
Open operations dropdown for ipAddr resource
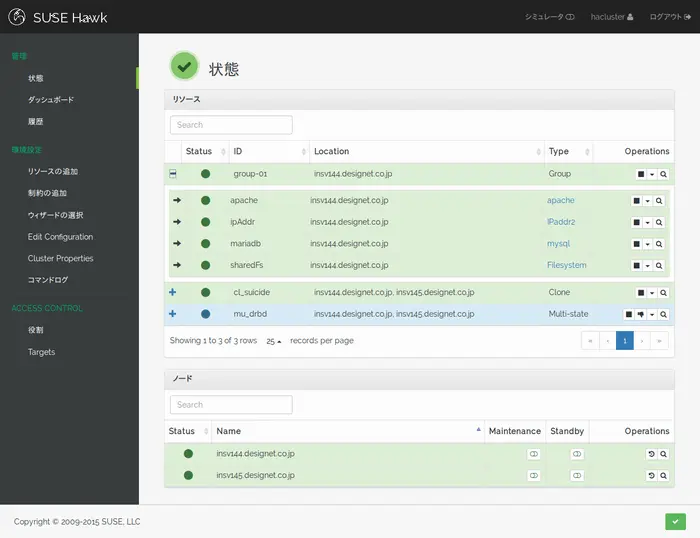pyautogui.click(x=648, y=222)
